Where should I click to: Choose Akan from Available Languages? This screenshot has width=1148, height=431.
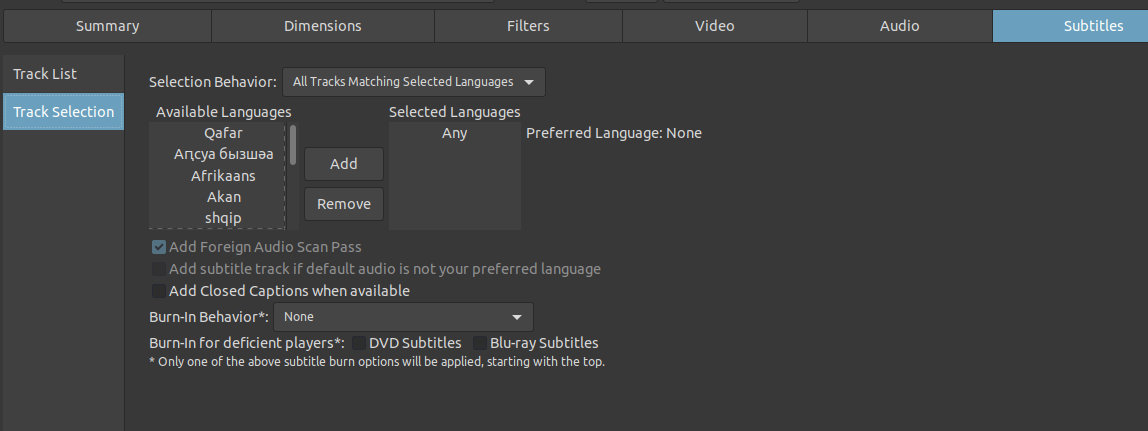223,197
